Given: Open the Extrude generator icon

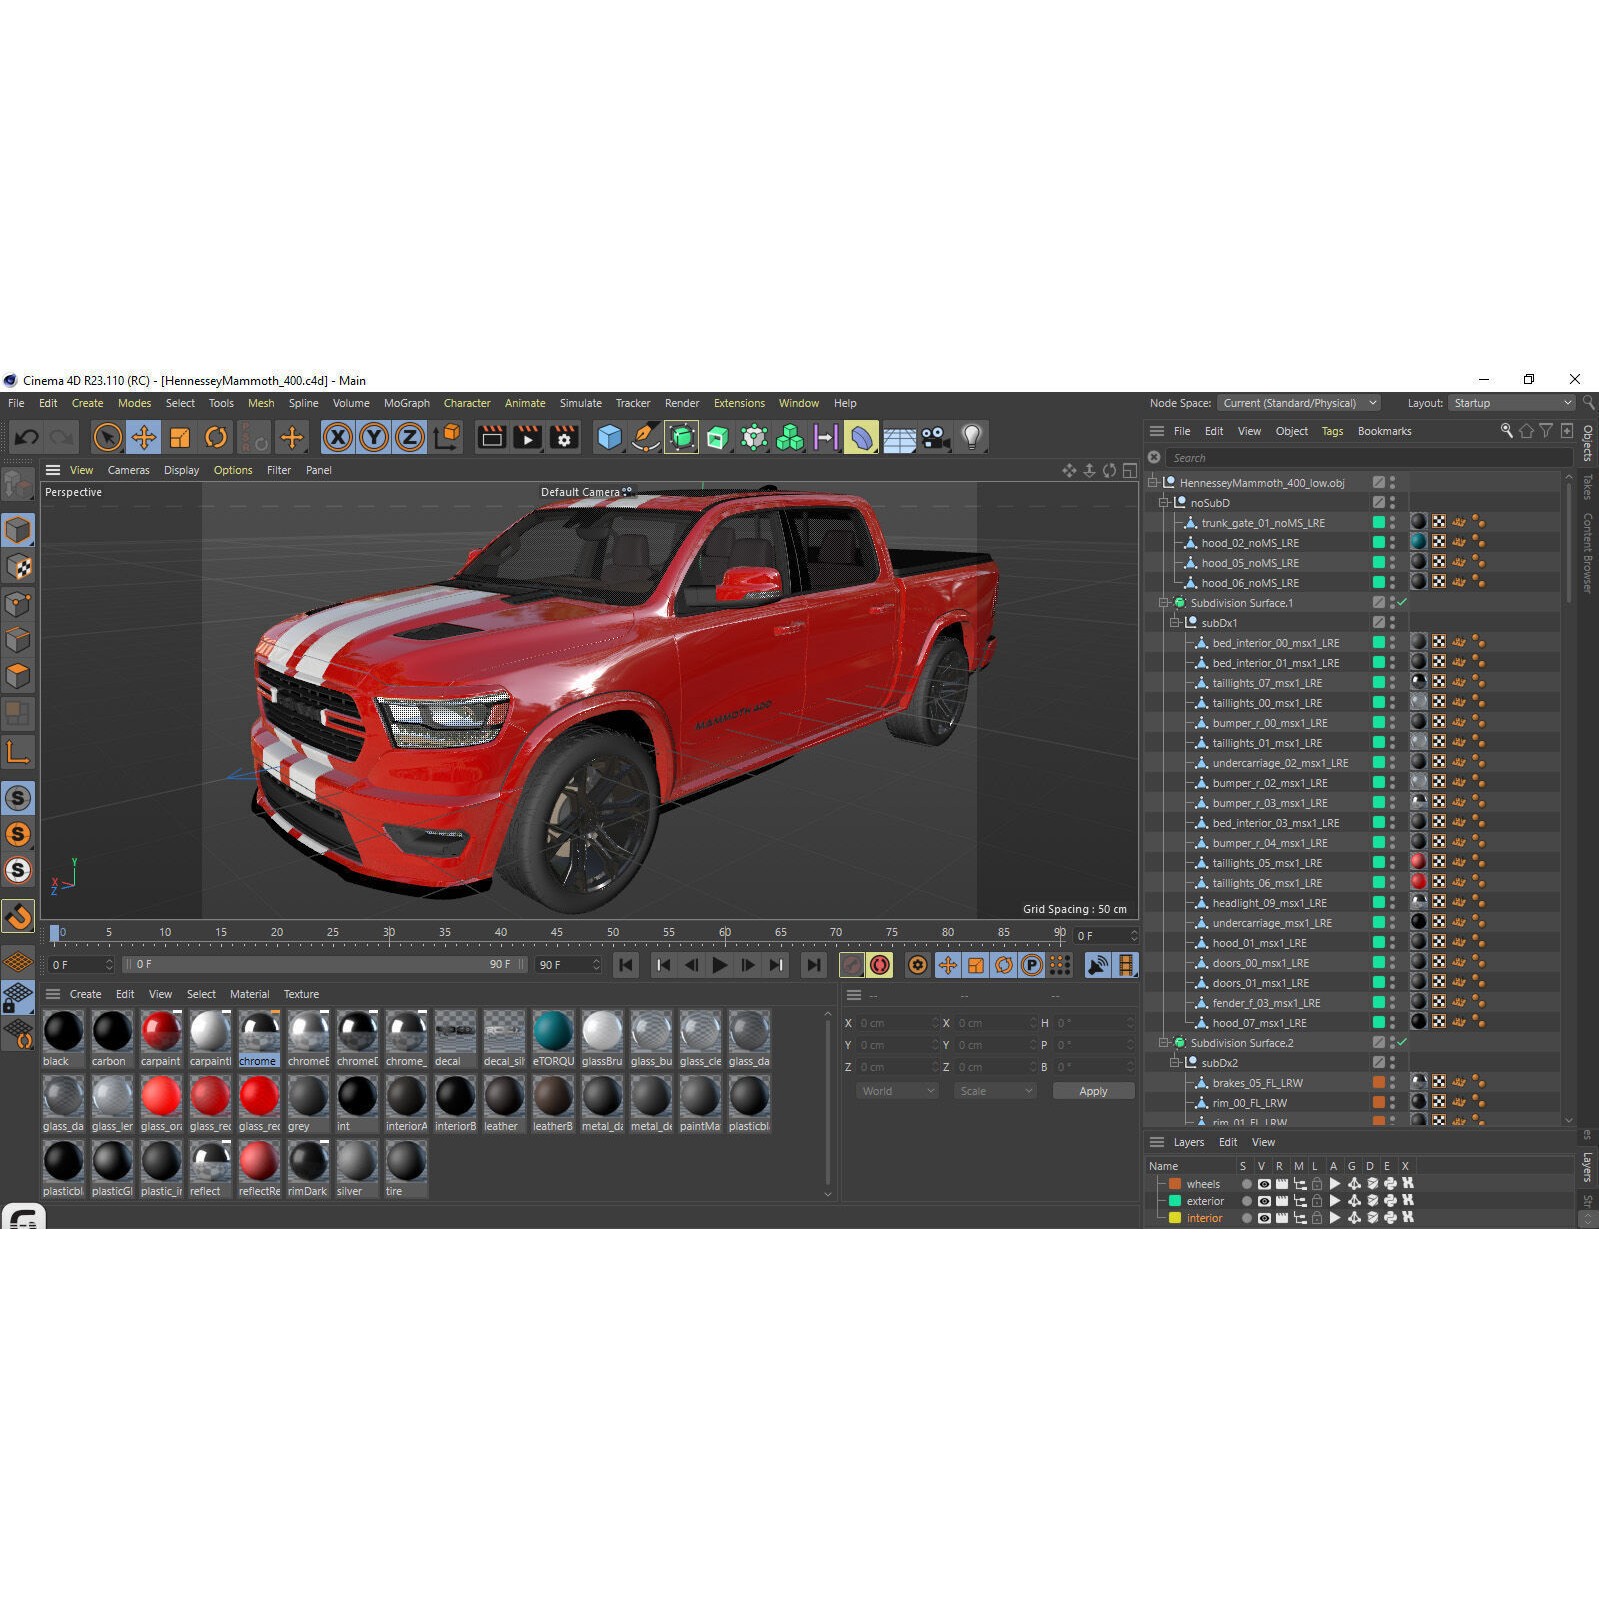Looking at the screenshot, I should pyautogui.click(x=718, y=437).
